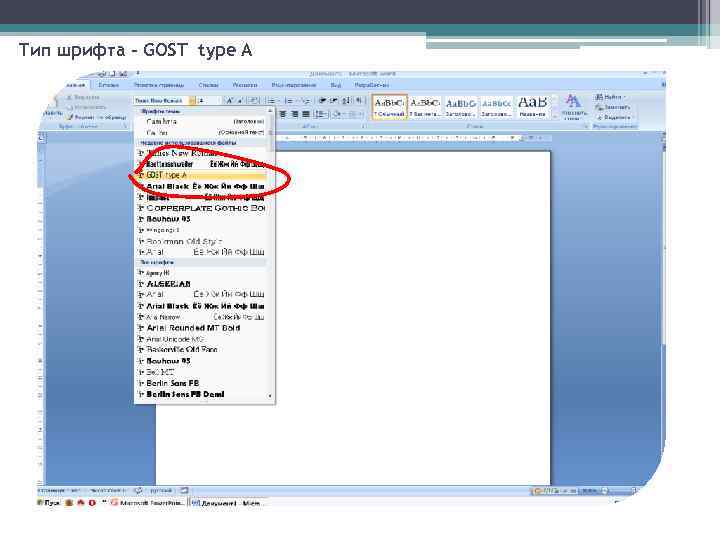
Task: Justify the paragraph text
Action: pos(306,114)
